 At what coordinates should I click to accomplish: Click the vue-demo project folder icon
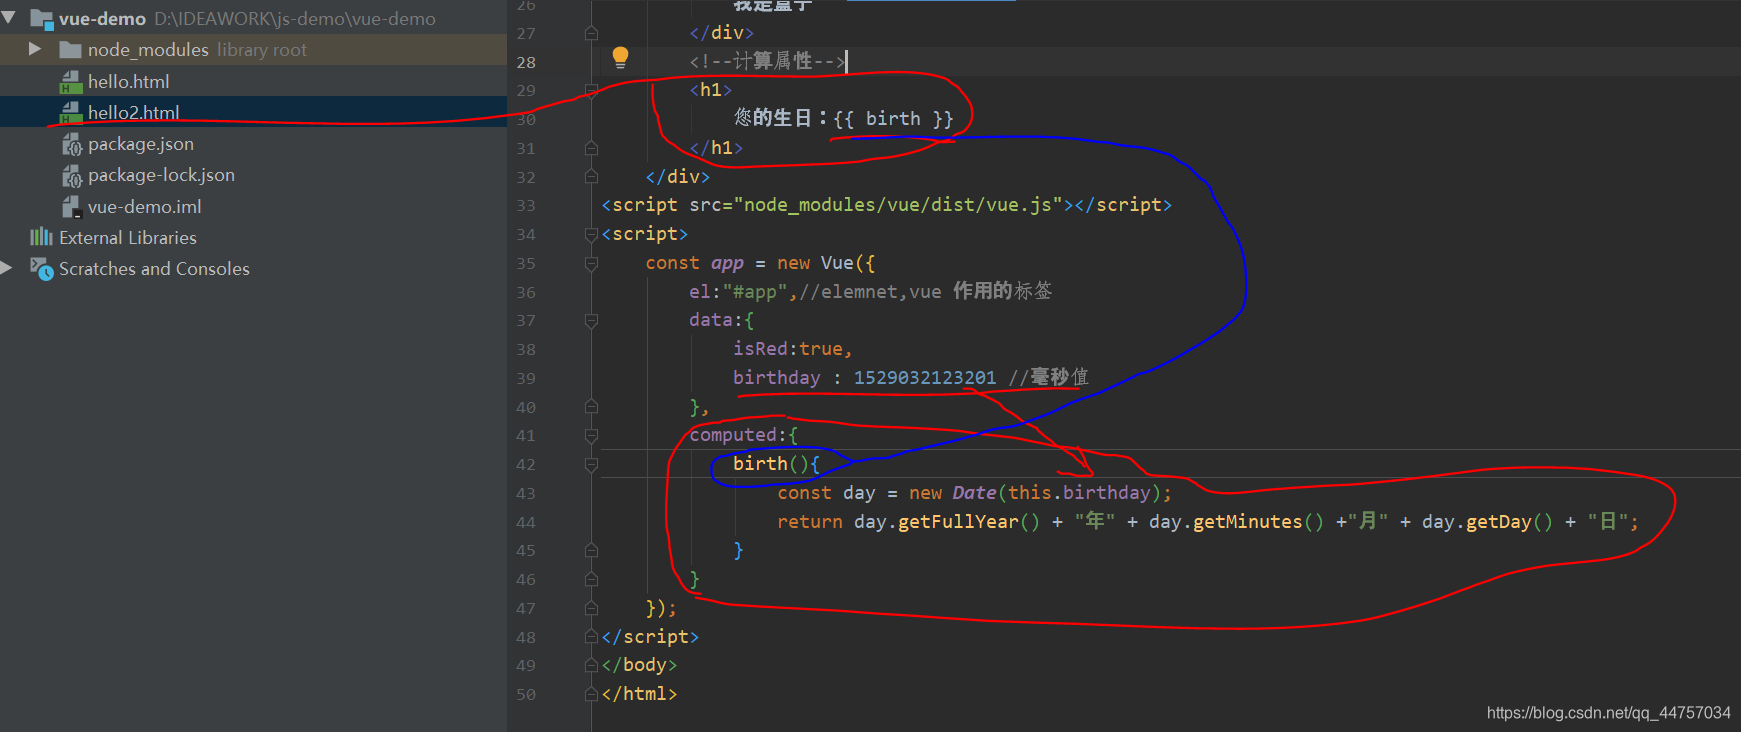pos(41,18)
